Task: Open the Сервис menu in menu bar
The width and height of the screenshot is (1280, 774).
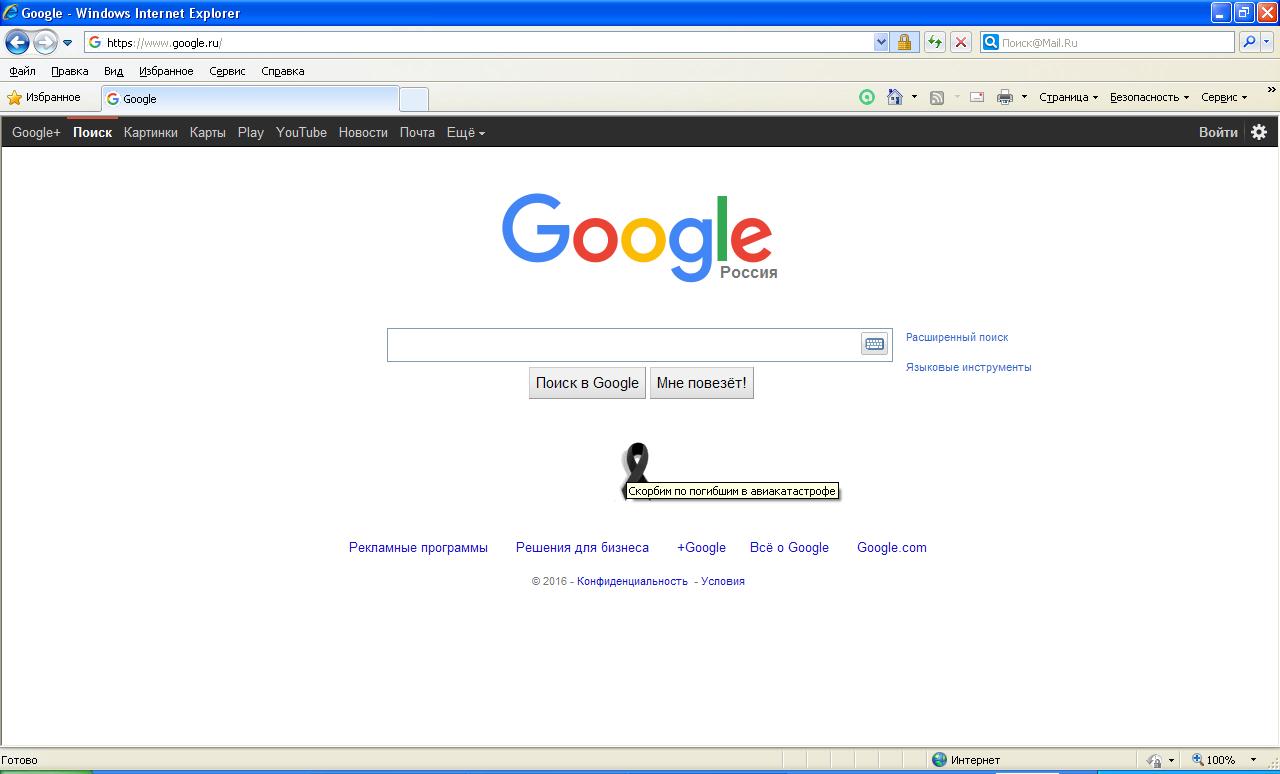Action: (227, 71)
